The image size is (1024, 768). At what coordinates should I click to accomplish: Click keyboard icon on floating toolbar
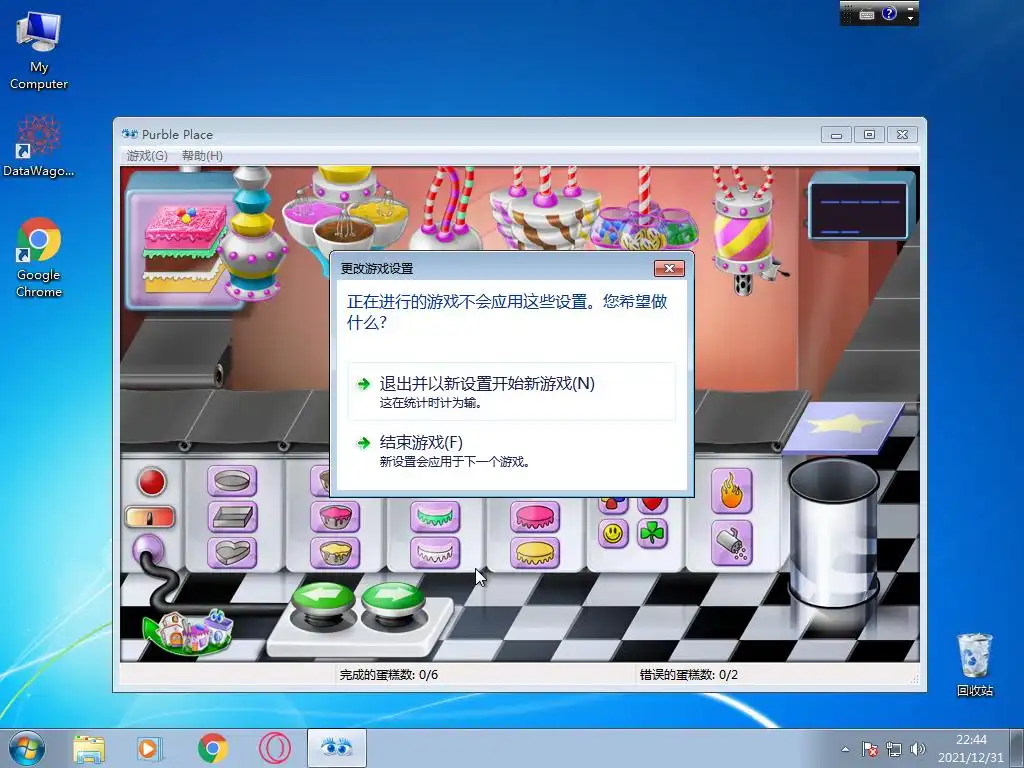click(867, 14)
